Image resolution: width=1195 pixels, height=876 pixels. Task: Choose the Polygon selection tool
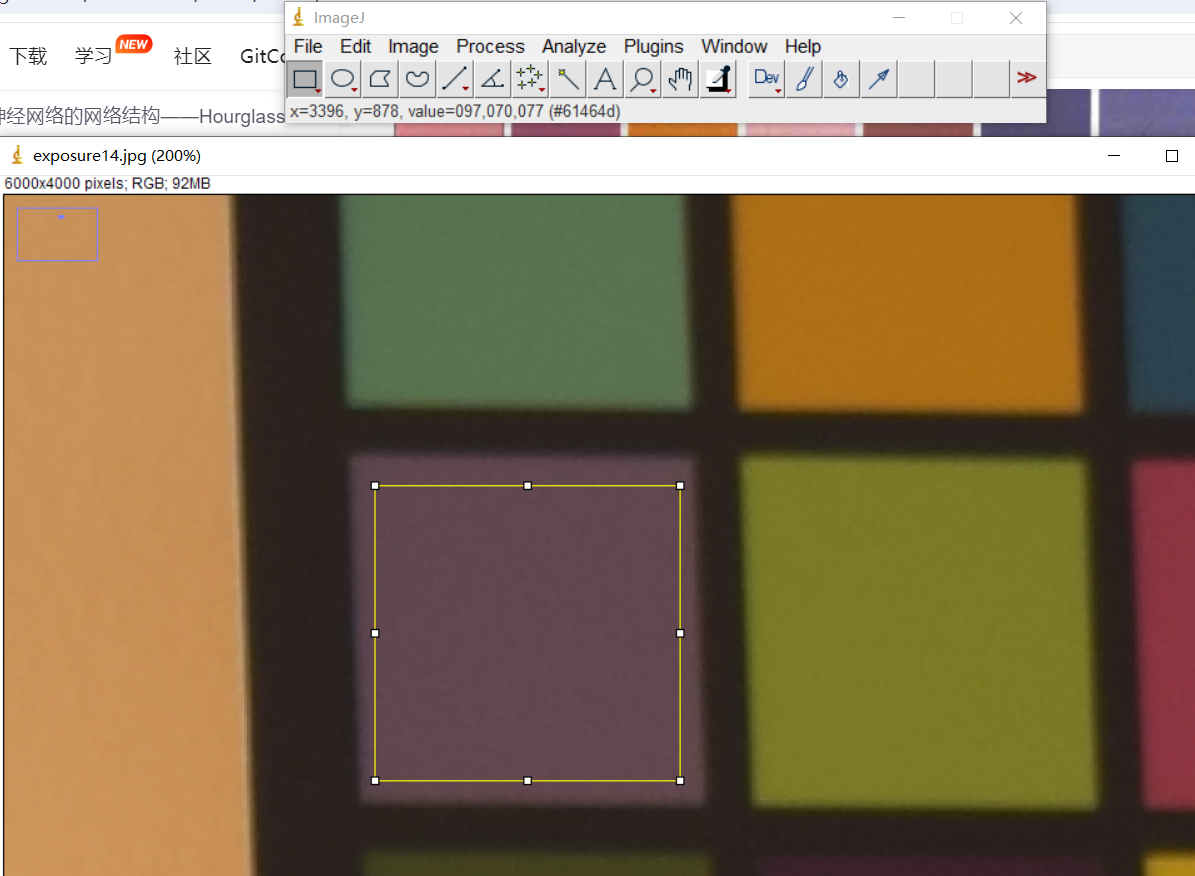[380, 79]
